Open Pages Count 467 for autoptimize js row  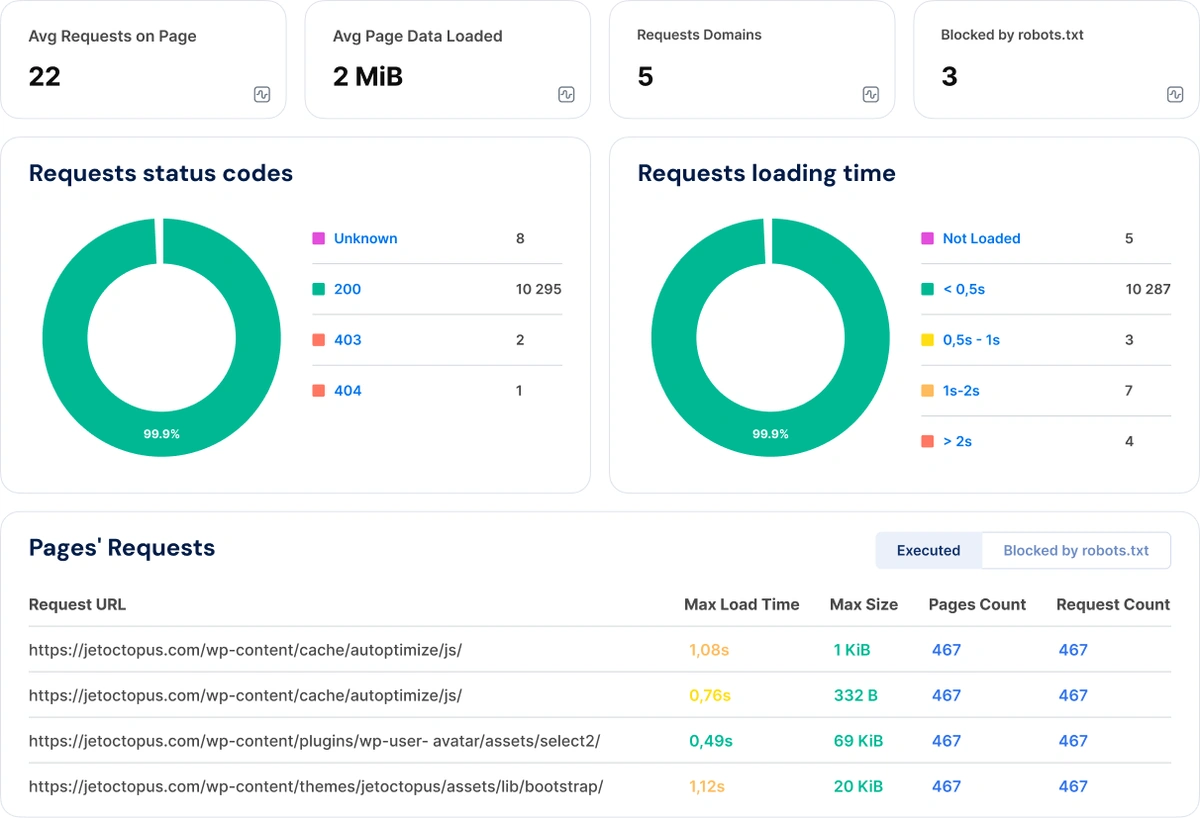(x=946, y=649)
